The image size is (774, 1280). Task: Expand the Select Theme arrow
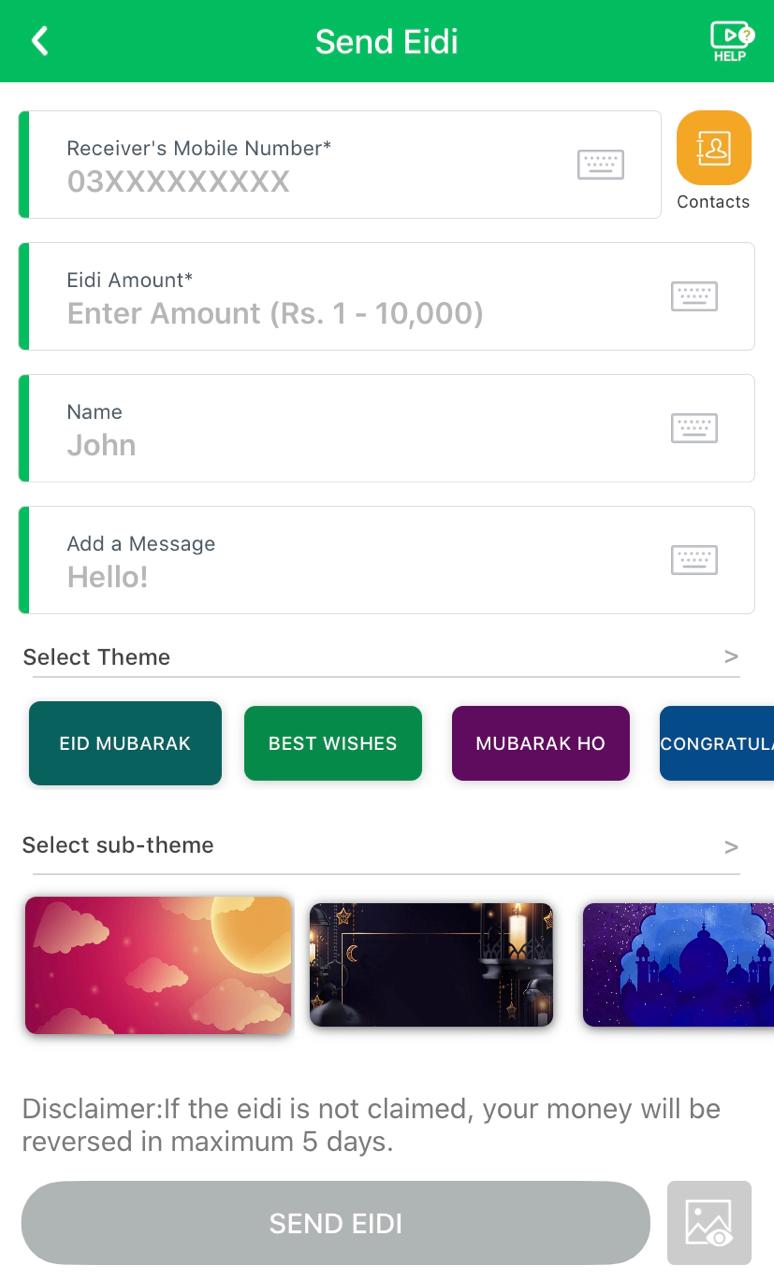(731, 657)
